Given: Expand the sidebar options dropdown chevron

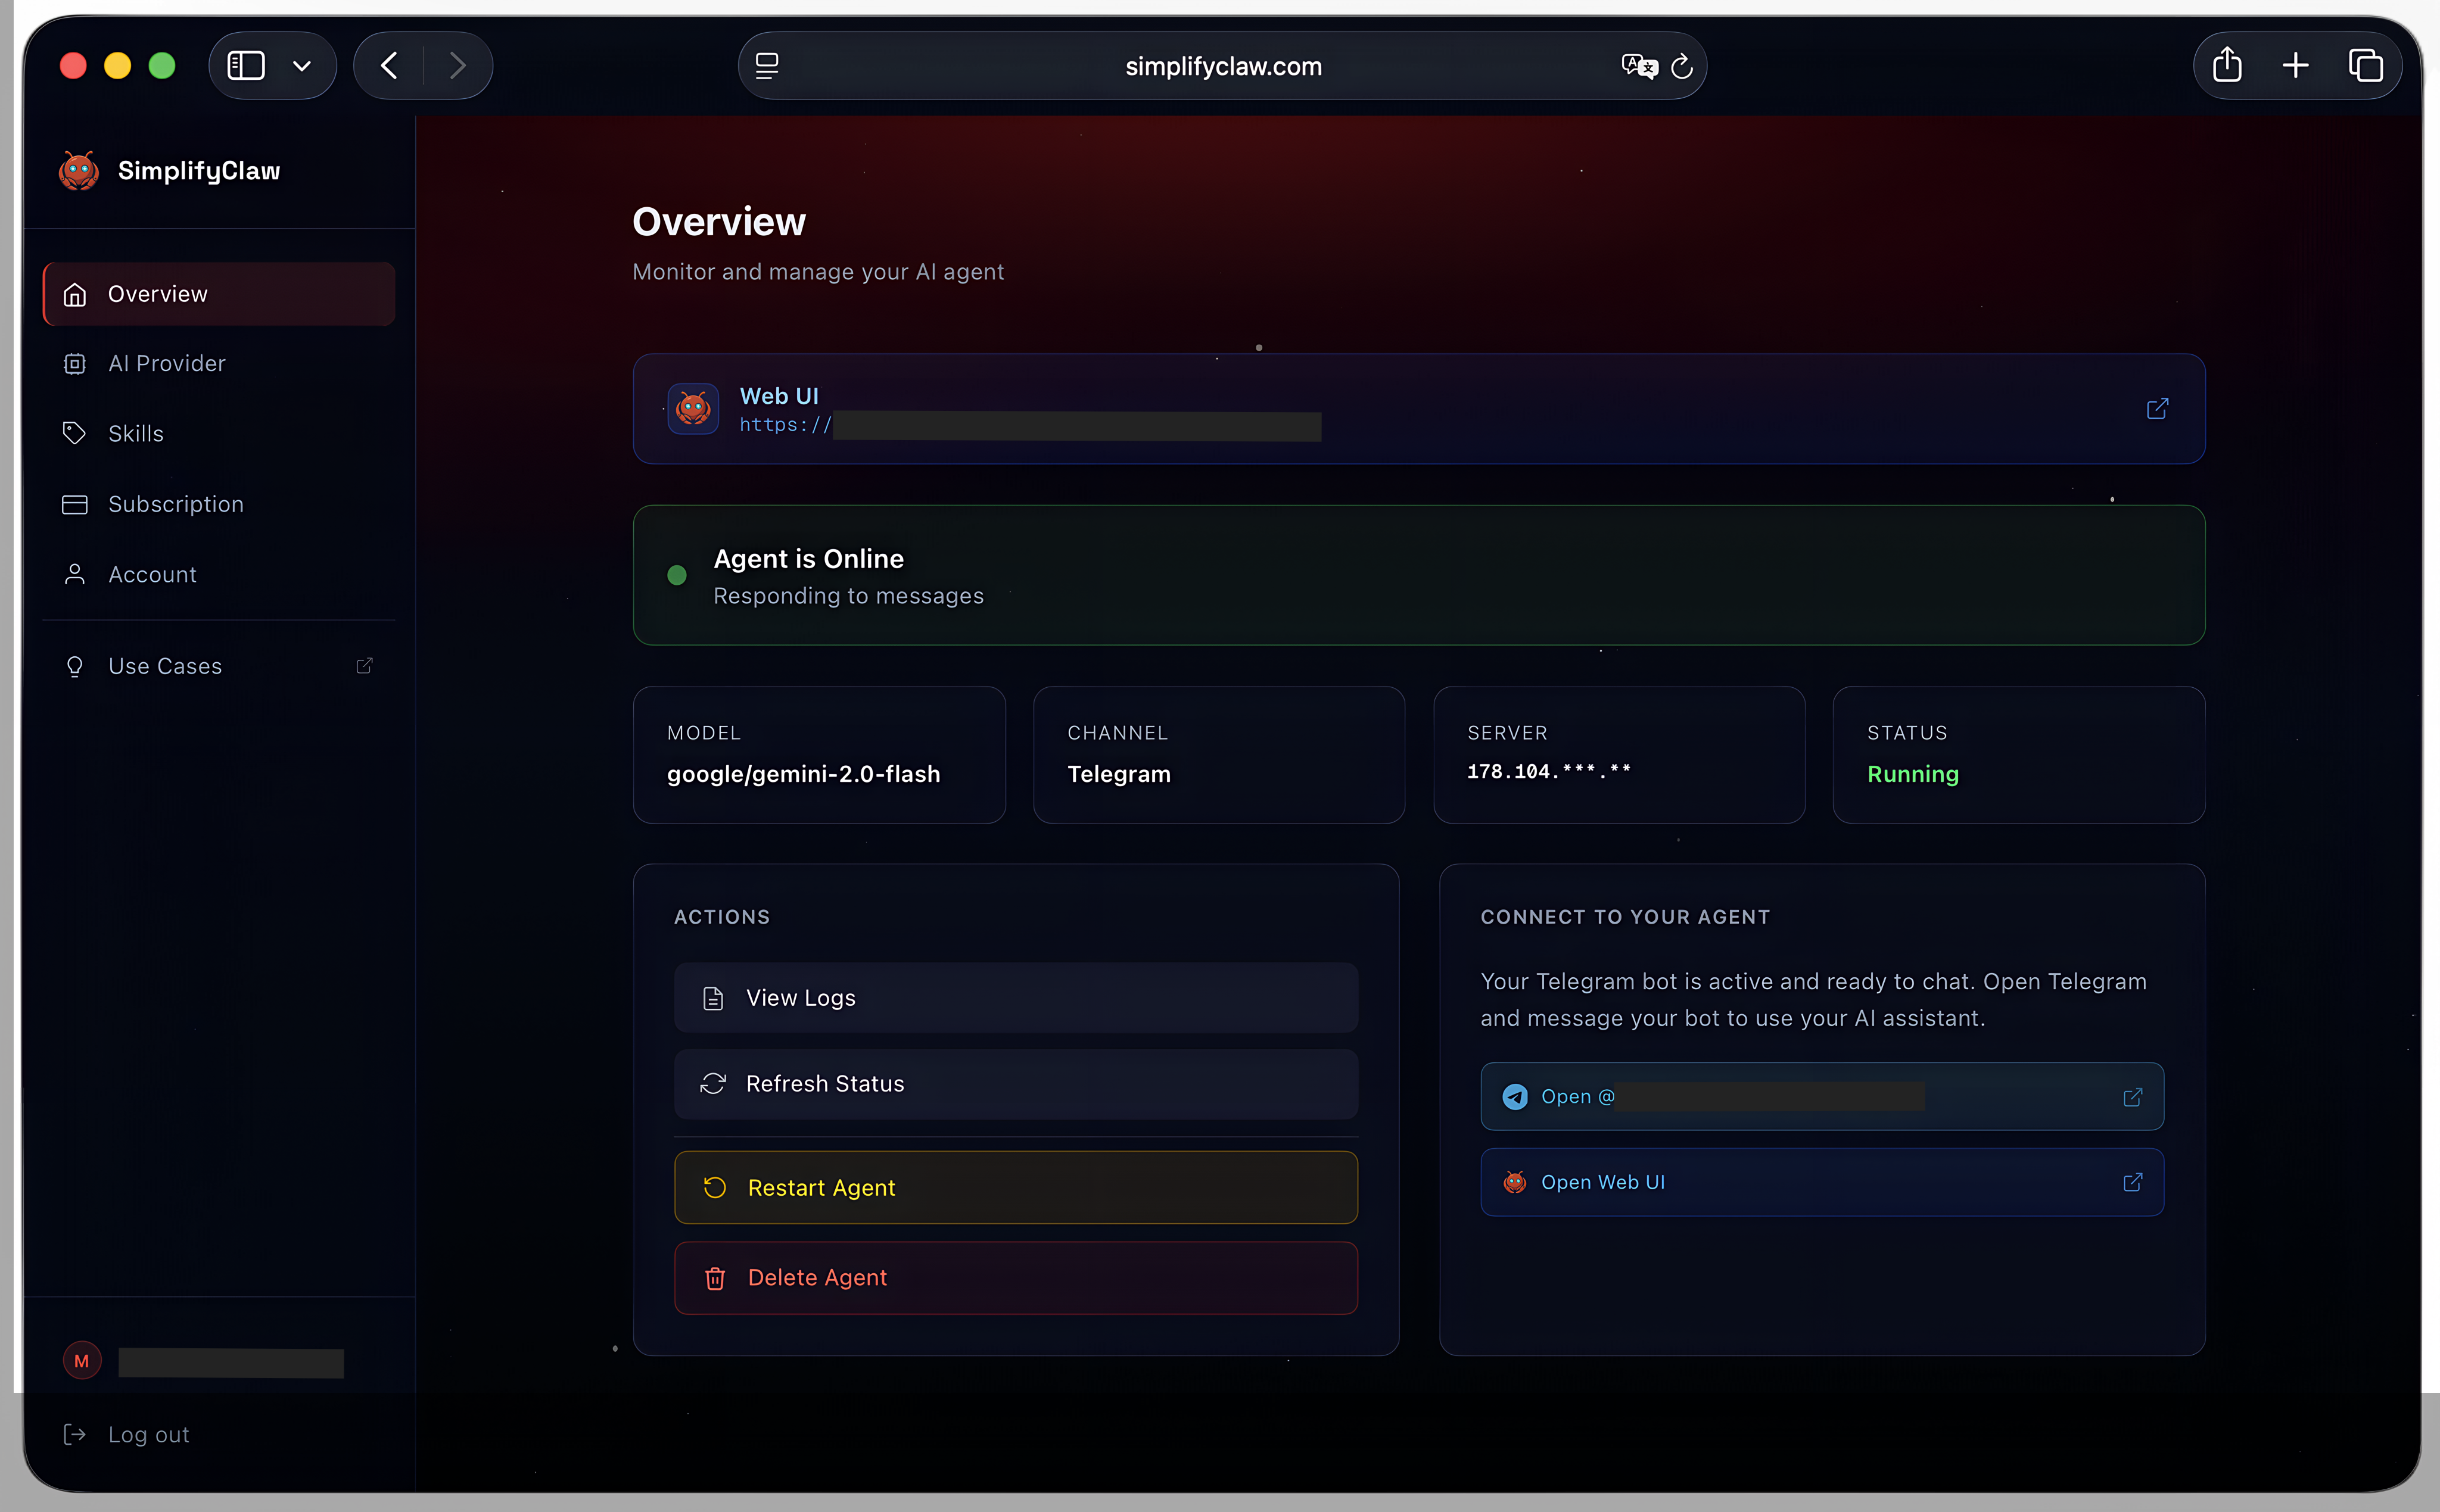Looking at the screenshot, I should tap(301, 66).
